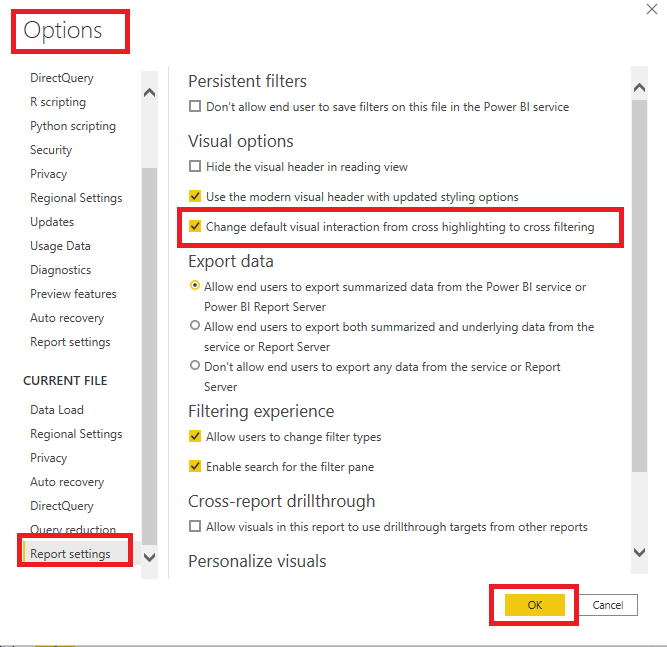Click the Filtering experience heading
Screen dimensions: 667x647
[261, 411]
